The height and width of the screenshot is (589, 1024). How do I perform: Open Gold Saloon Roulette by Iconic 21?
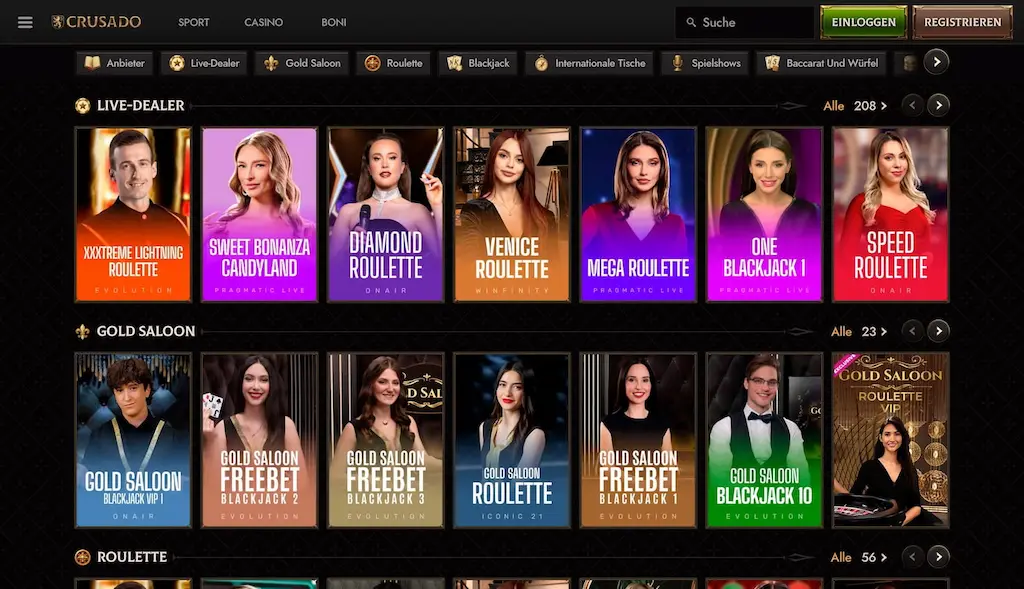512,440
